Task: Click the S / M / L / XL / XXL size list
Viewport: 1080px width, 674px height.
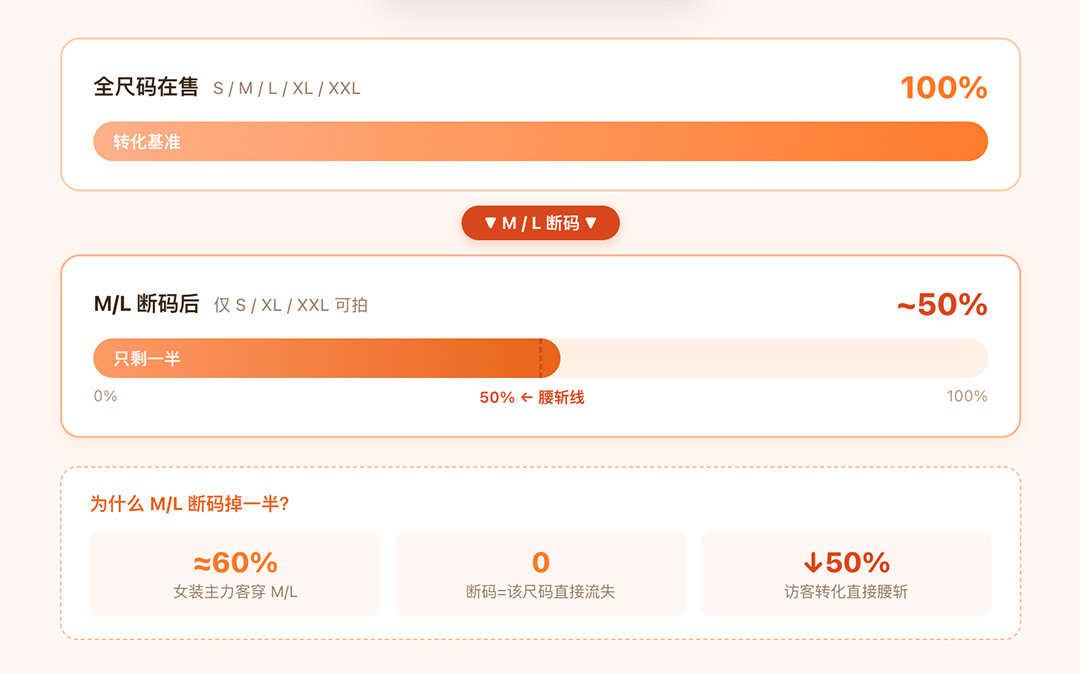Action: 287,89
